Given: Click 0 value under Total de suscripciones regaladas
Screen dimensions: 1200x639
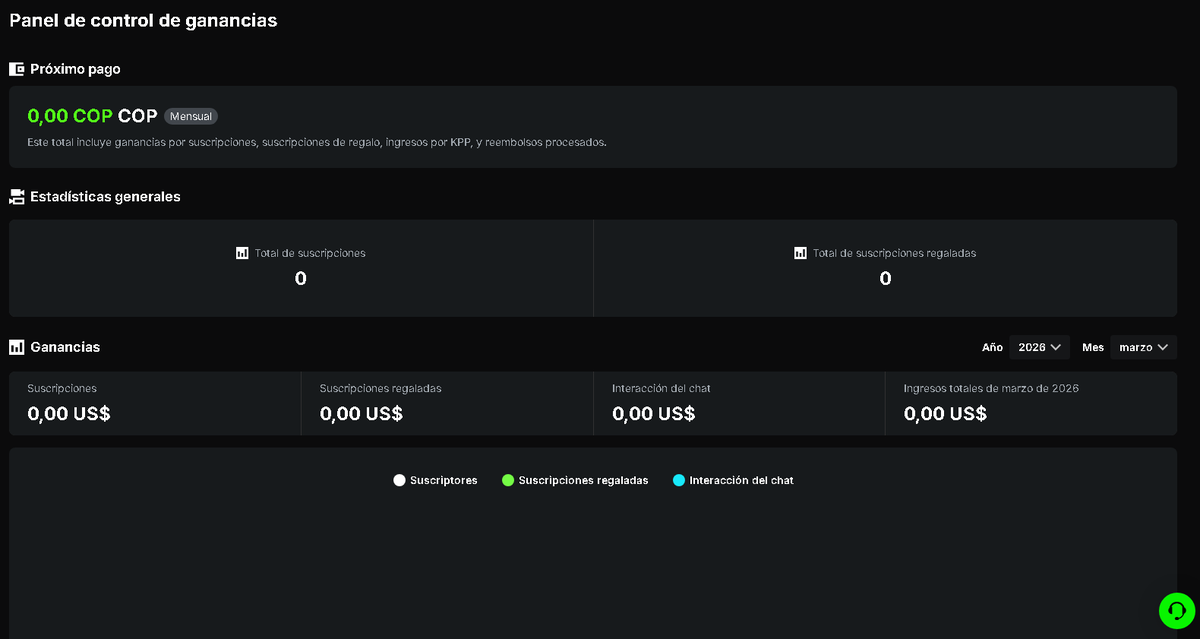Looking at the screenshot, I should pos(885,278).
